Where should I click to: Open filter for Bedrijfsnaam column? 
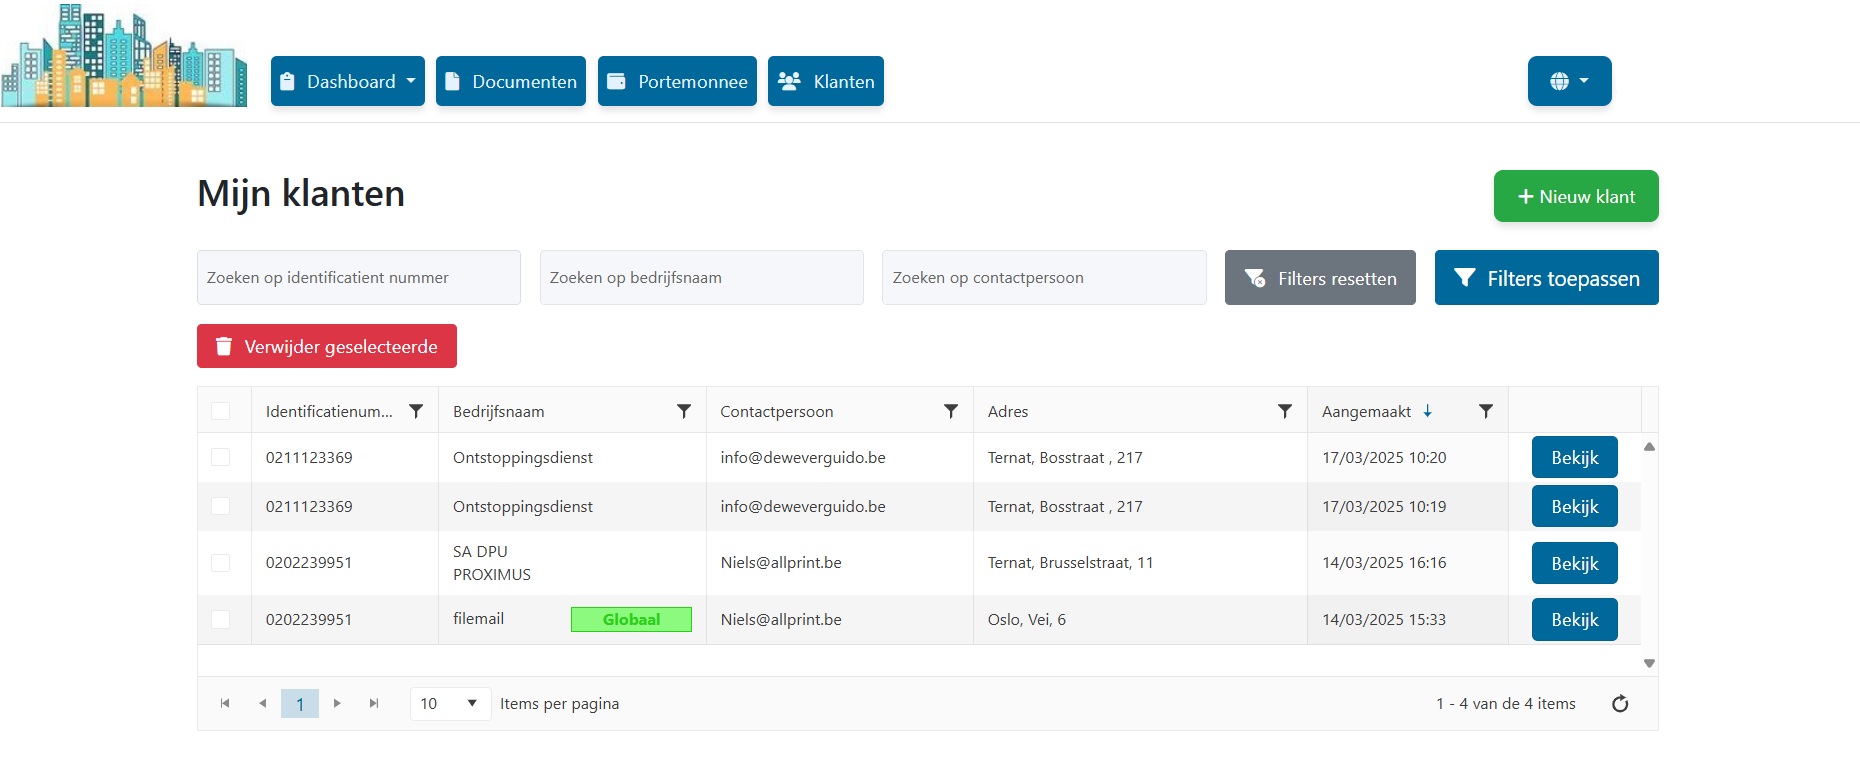(x=684, y=411)
